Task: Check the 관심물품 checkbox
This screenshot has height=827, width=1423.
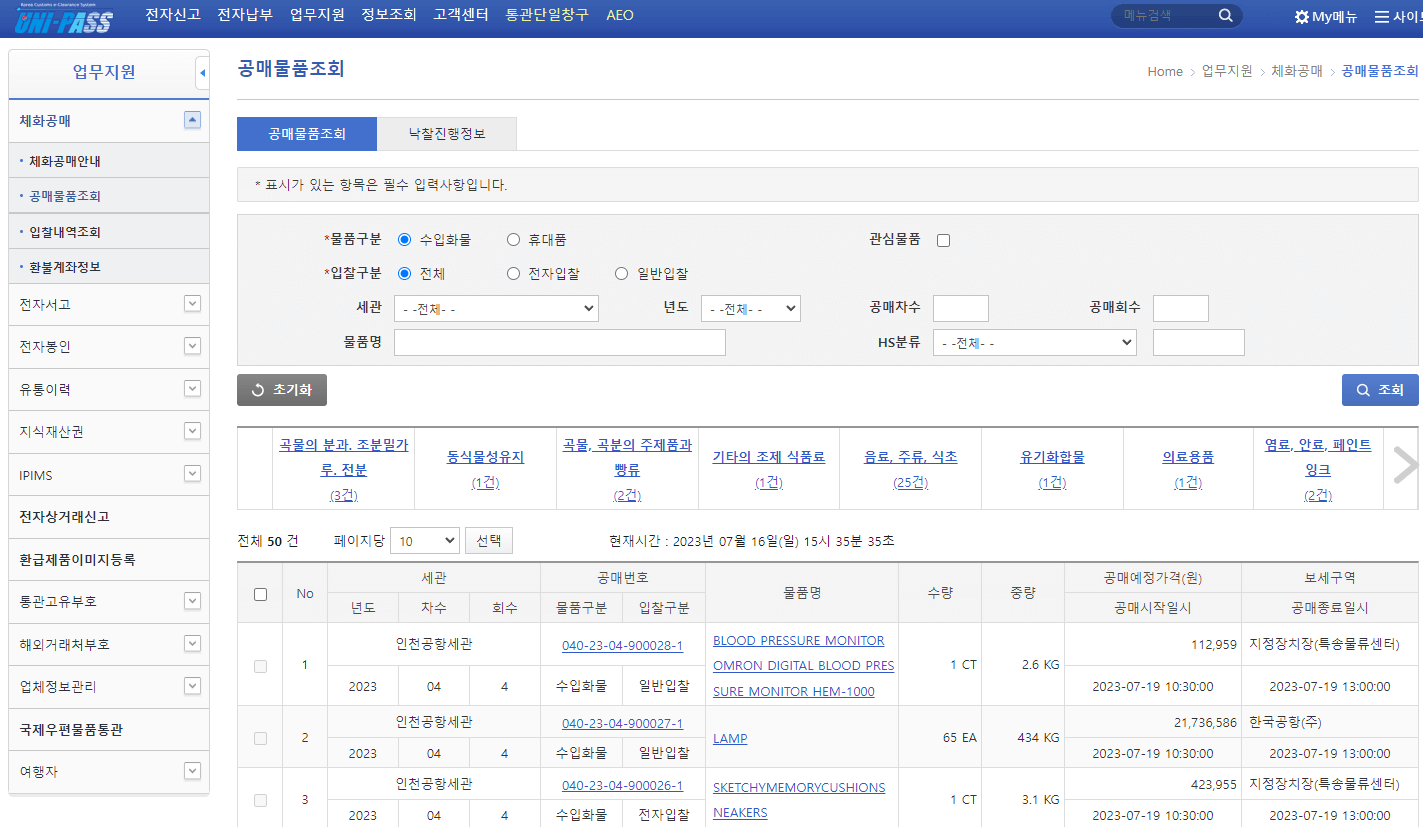Action: click(943, 240)
